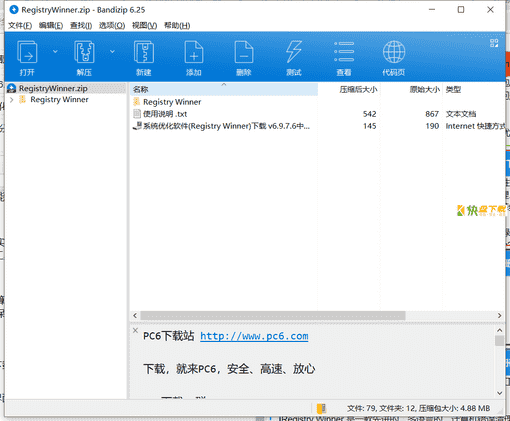
Task: Expand the dropdown arrow next to 解压
Action: (x=112, y=52)
